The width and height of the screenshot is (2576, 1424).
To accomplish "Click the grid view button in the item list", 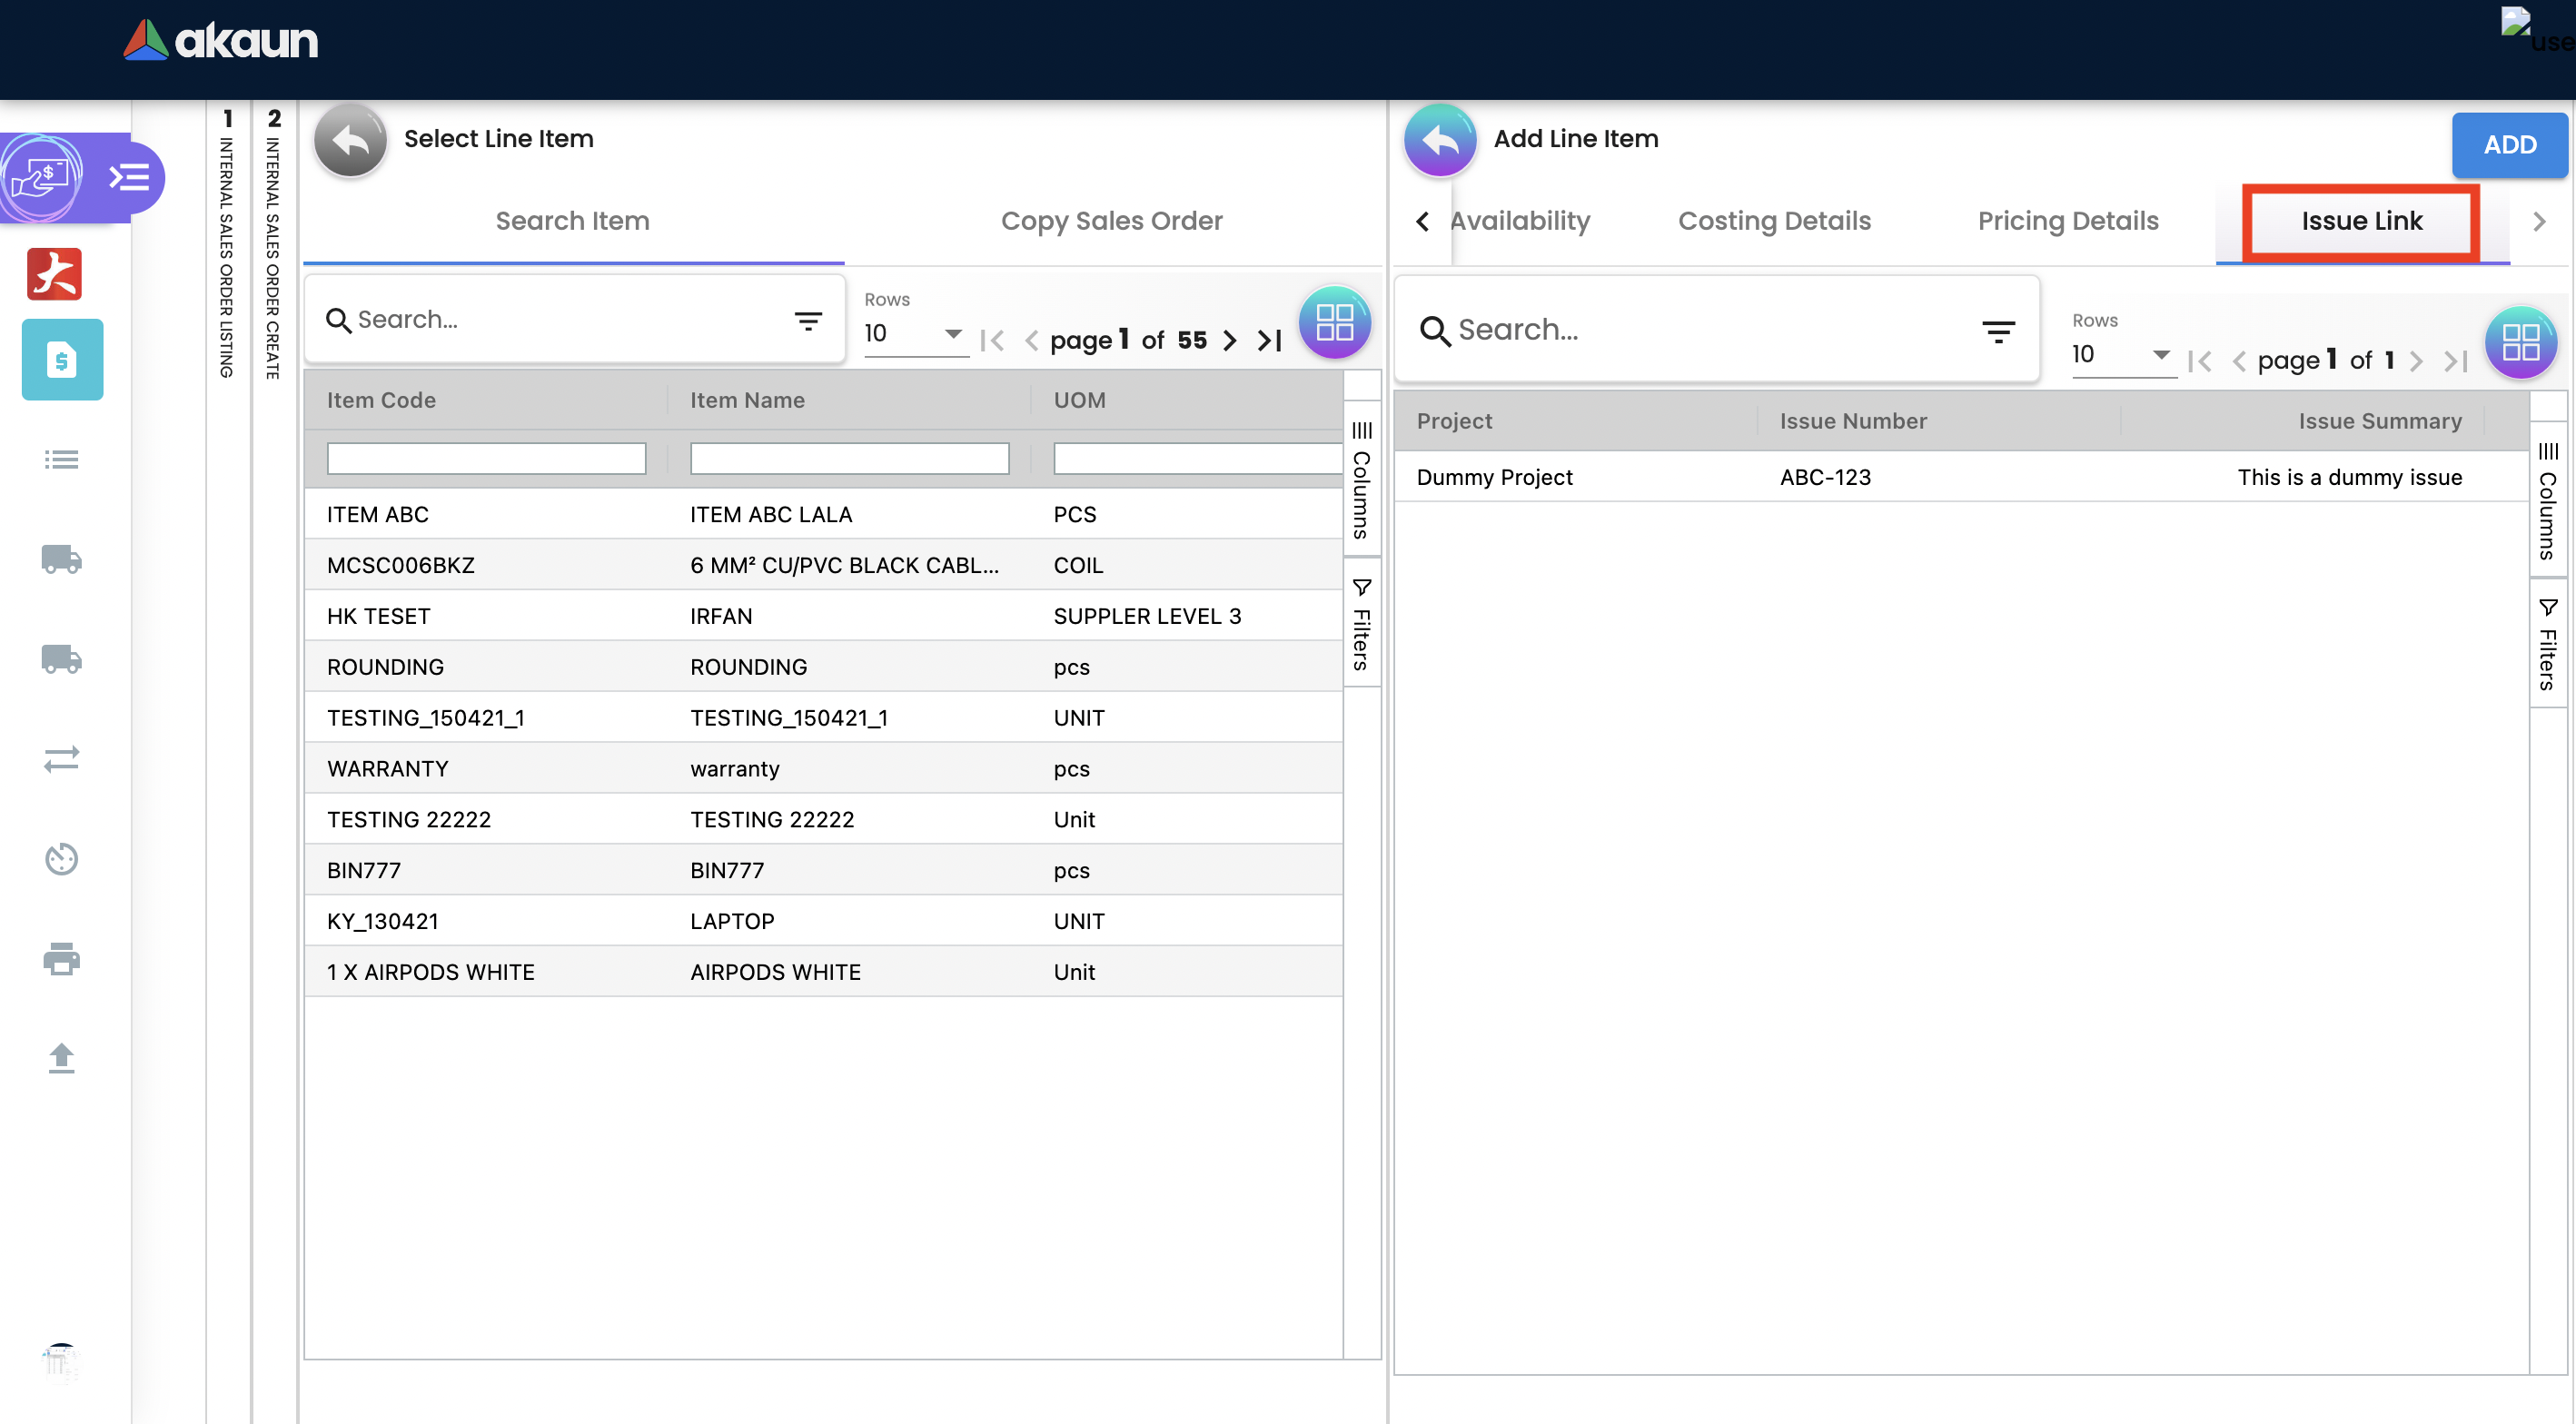I will [1333, 322].
